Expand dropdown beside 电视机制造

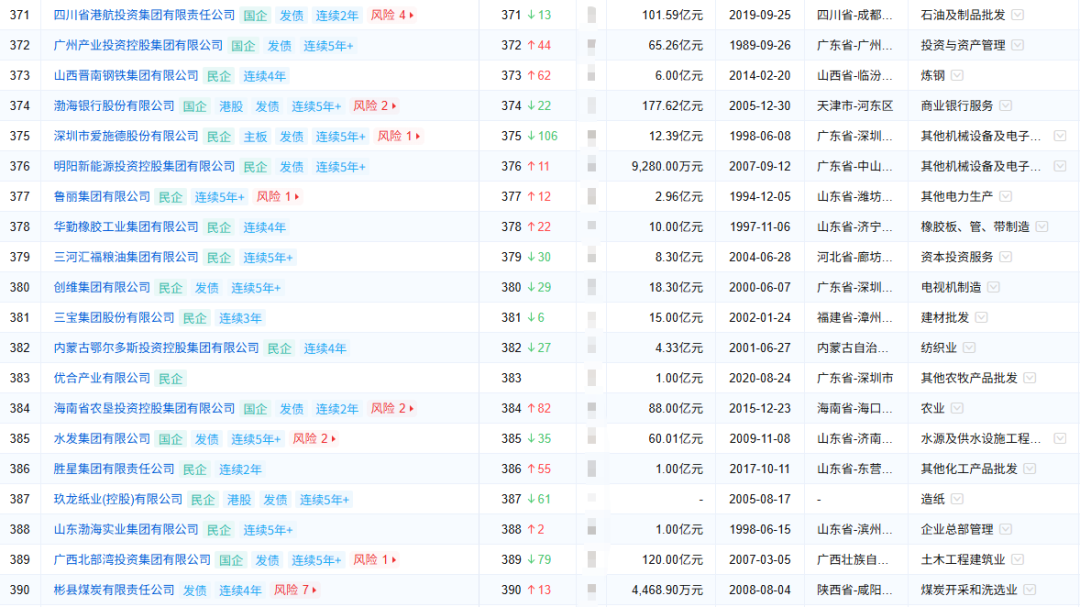[993, 287]
